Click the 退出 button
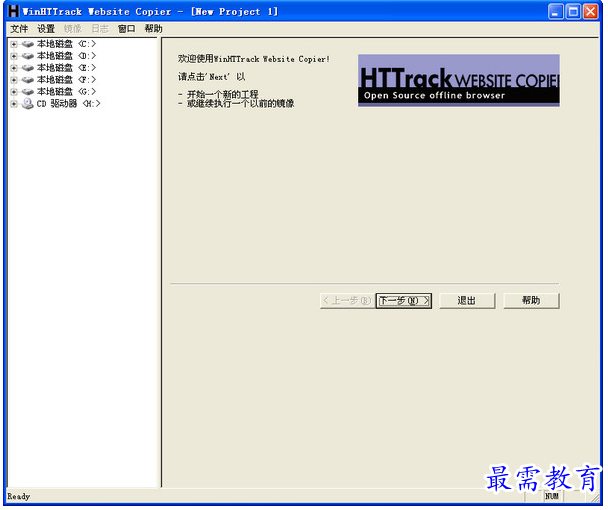 [468, 301]
